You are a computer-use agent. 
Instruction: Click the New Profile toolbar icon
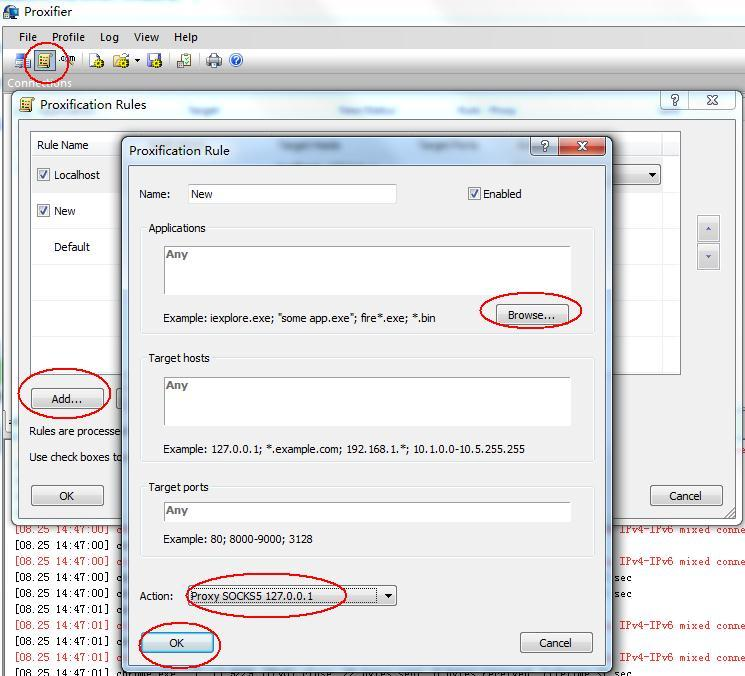96,61
